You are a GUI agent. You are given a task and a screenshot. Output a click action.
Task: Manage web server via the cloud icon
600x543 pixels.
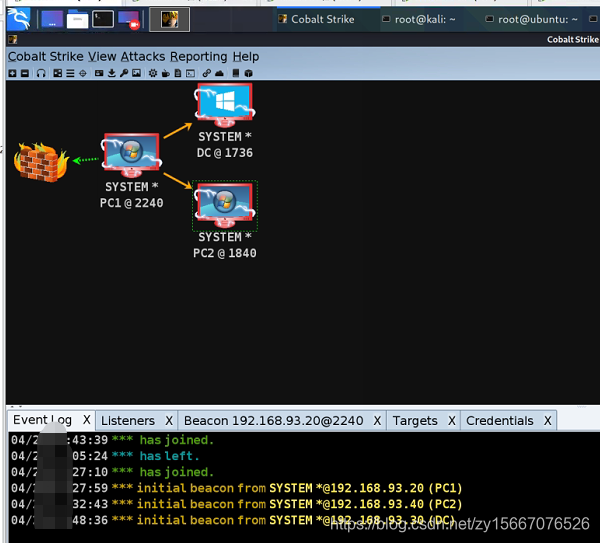pyautogui.click(x=219, y=73)
